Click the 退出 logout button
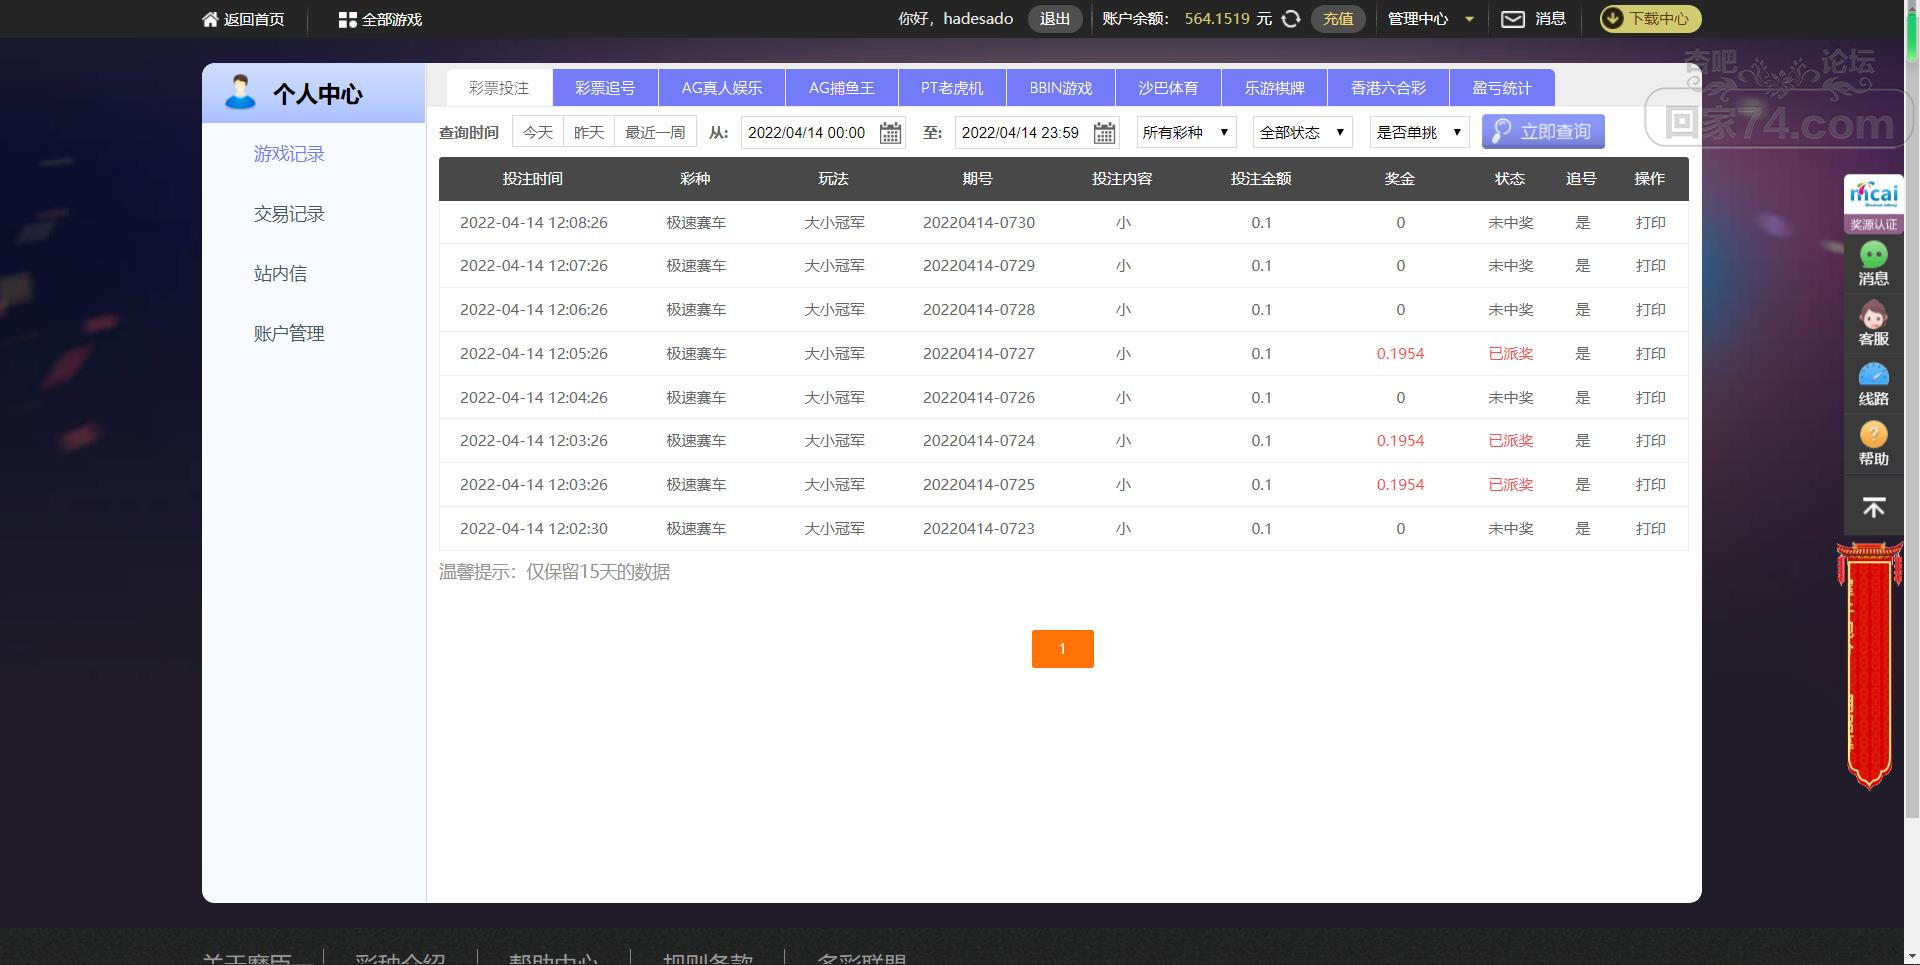The image size is (1920, 965). tap(1055, 19)
